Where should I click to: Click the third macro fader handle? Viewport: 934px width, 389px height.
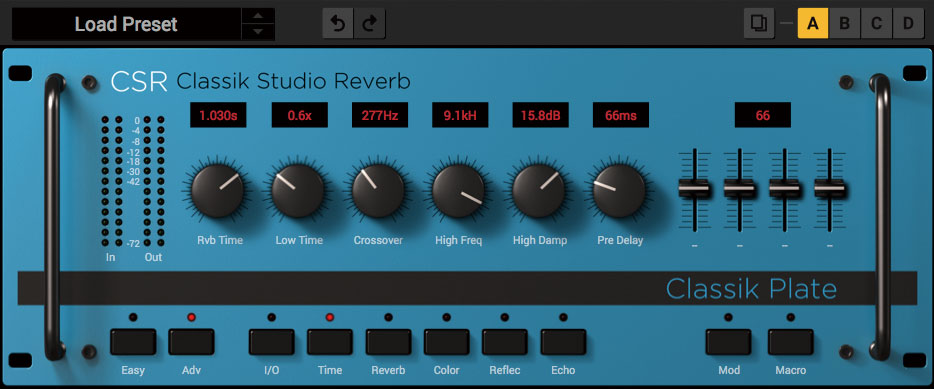pyautogui.click(x=784, y=189)
